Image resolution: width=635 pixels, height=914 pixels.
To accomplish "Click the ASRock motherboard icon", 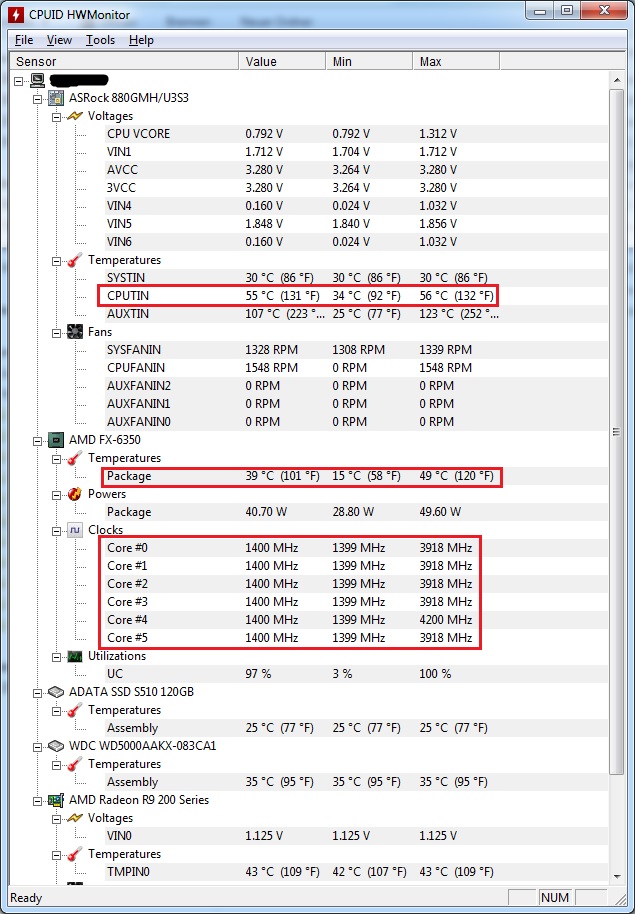I will 55,98.
